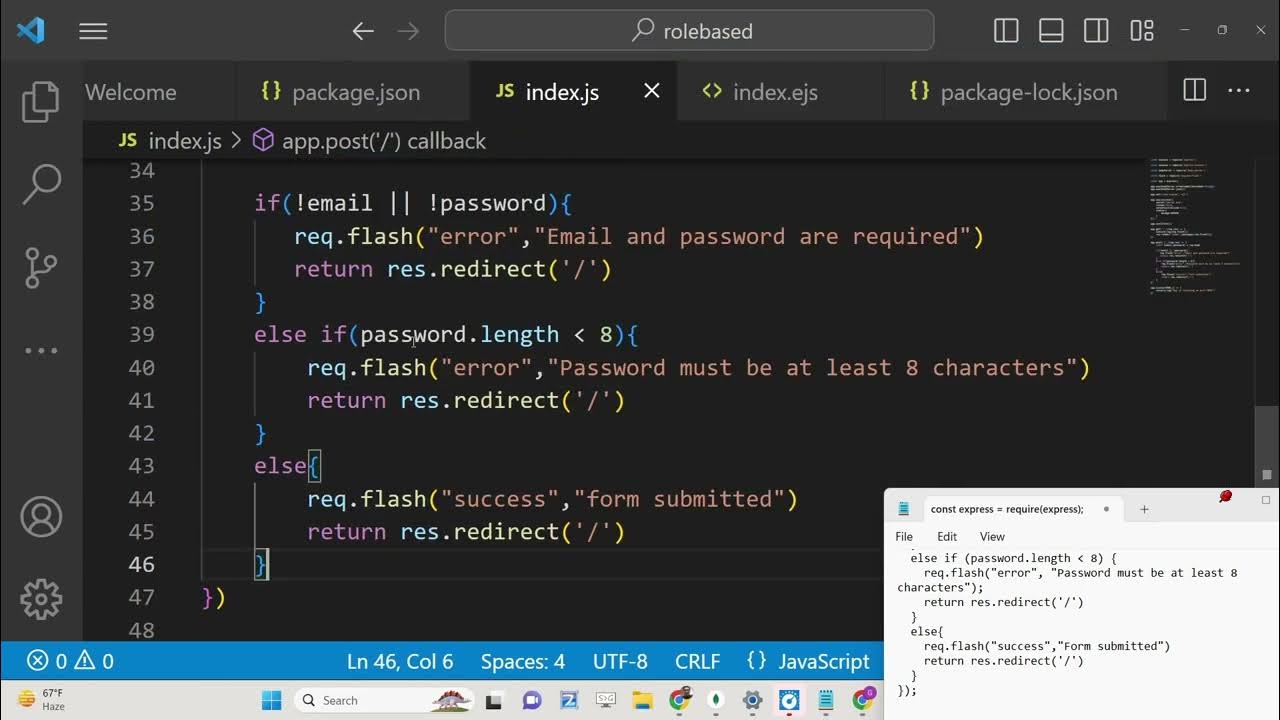Navigate back using the left arrow

[x=363, y=31]
